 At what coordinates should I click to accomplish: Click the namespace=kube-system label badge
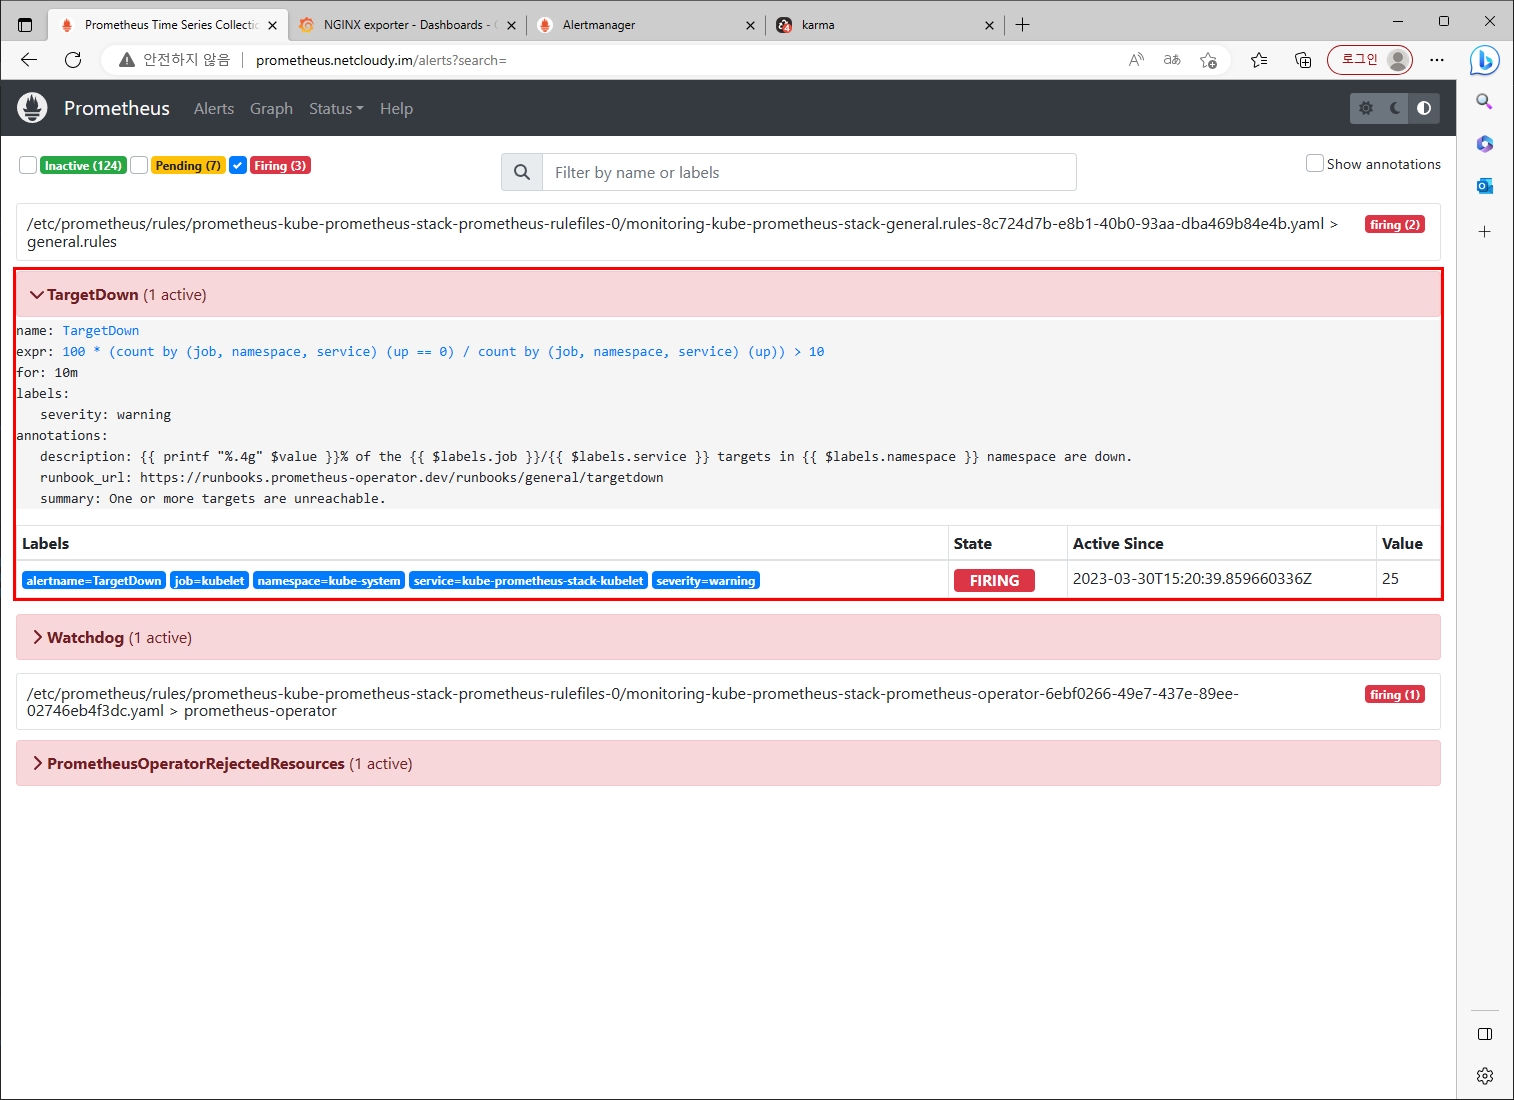pyautogui.click(x=329, y=580)
